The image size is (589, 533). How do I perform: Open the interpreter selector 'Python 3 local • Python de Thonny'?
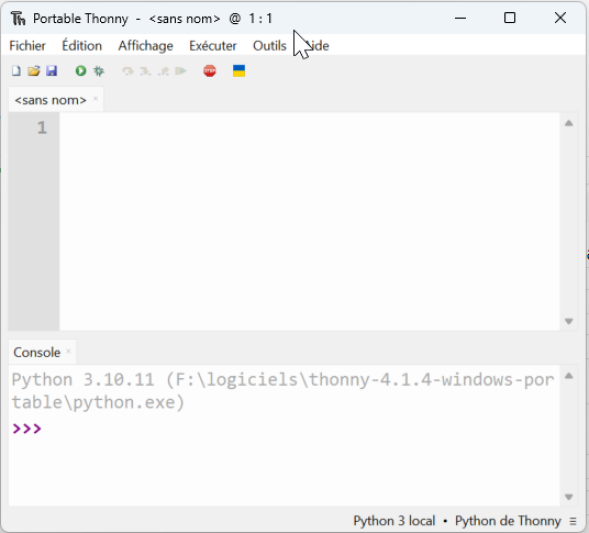coord(457,521)
